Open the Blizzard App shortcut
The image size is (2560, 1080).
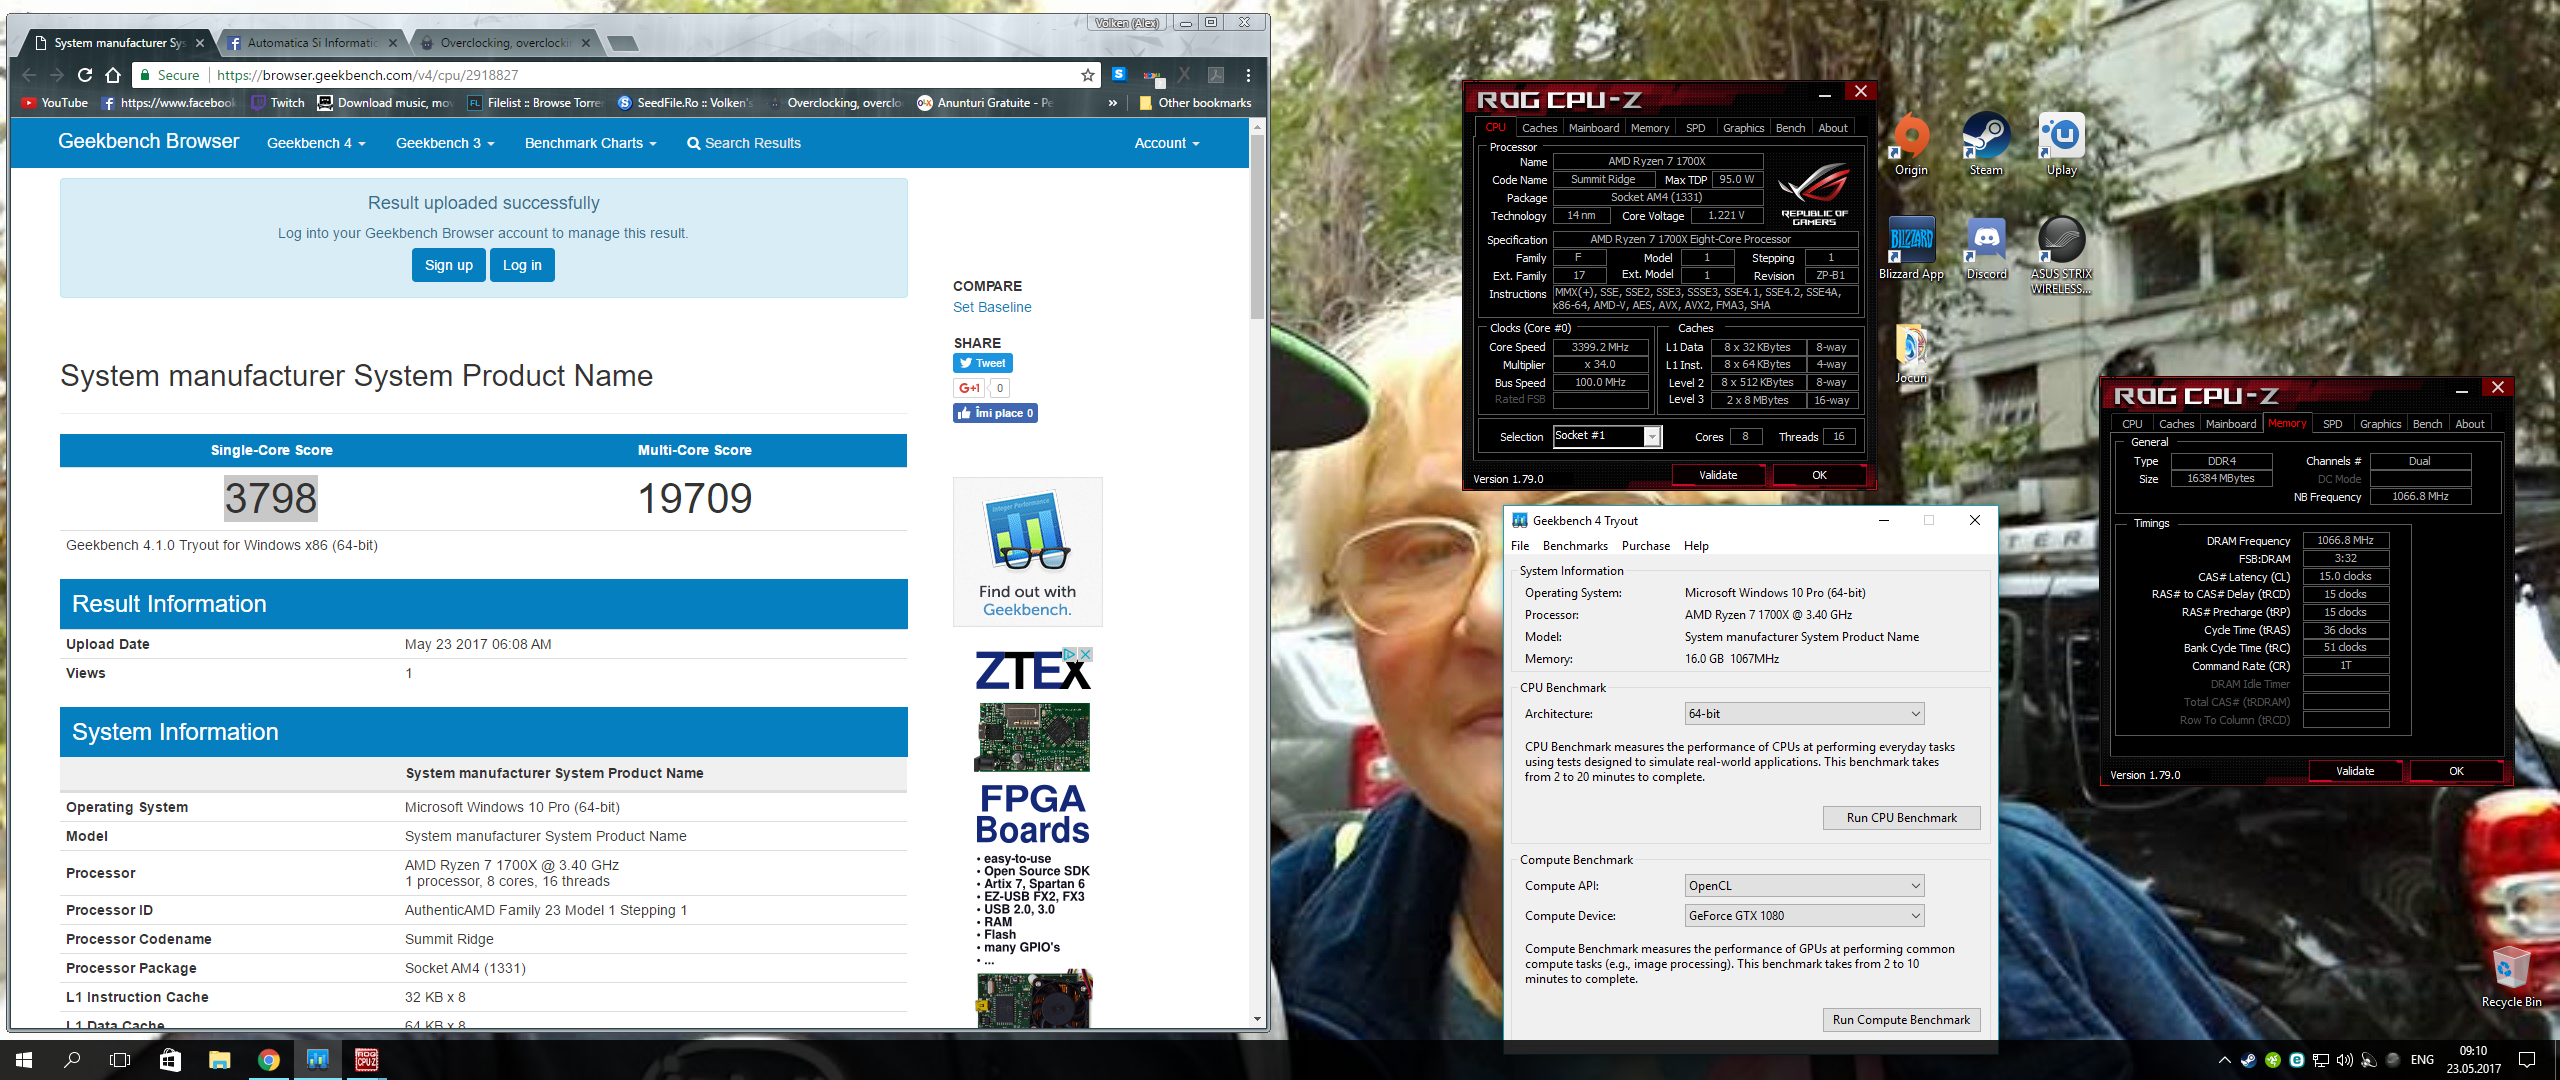tap(1911, 249)
